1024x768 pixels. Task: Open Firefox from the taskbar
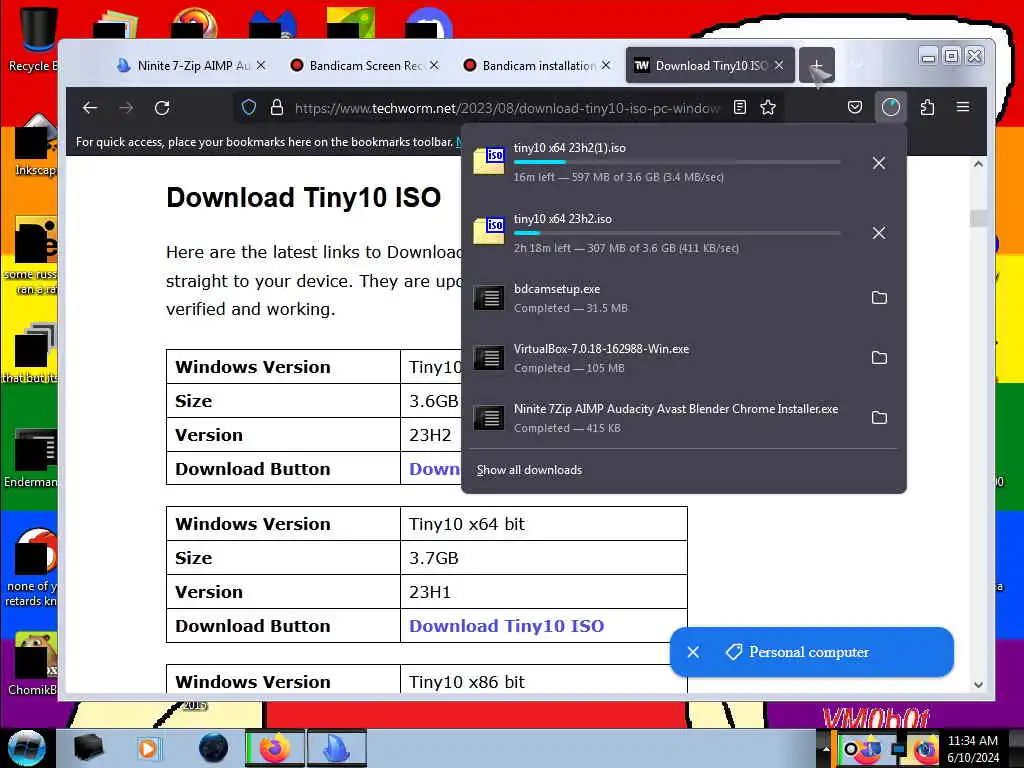click(275, 748)
